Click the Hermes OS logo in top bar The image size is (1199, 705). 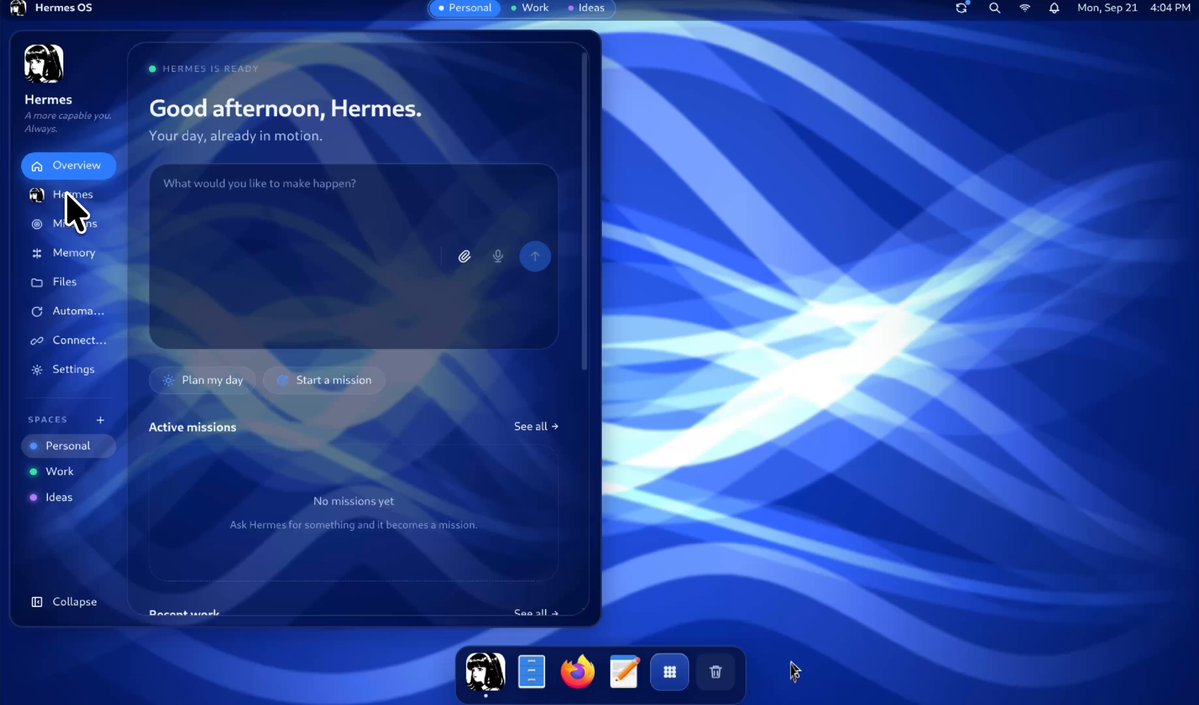(18, 8)
